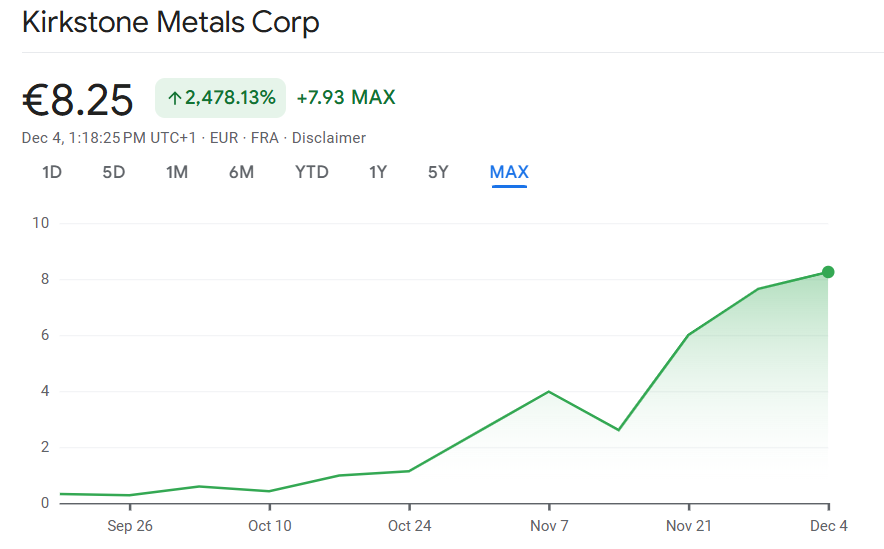
Task: Show the 1M chart view
Action: (177, 172)
